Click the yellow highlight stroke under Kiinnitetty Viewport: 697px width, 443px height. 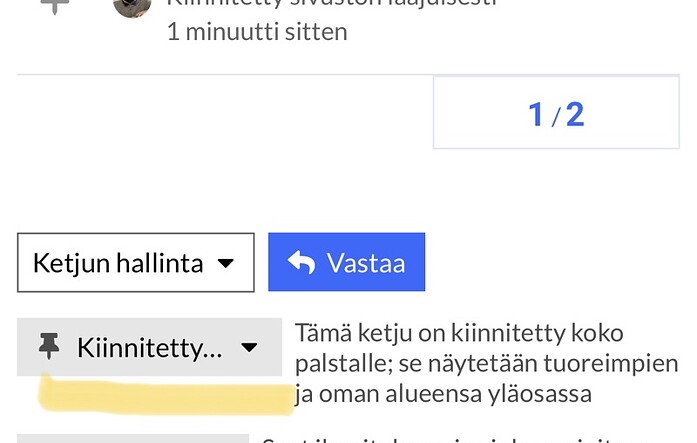coord(165,394)
